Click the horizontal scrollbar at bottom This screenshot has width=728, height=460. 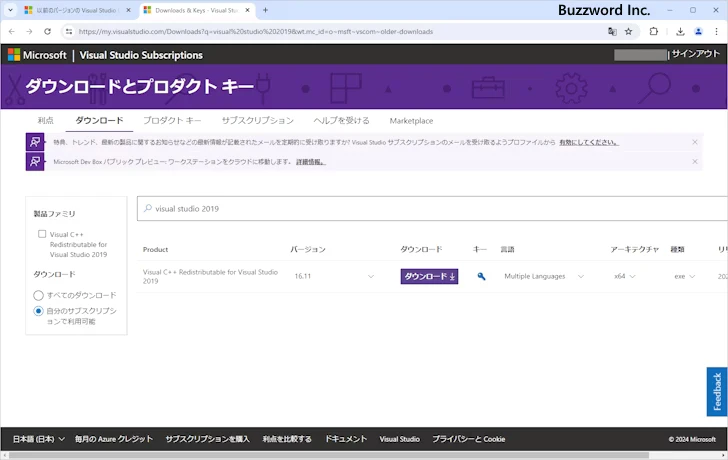click(329, 455)
